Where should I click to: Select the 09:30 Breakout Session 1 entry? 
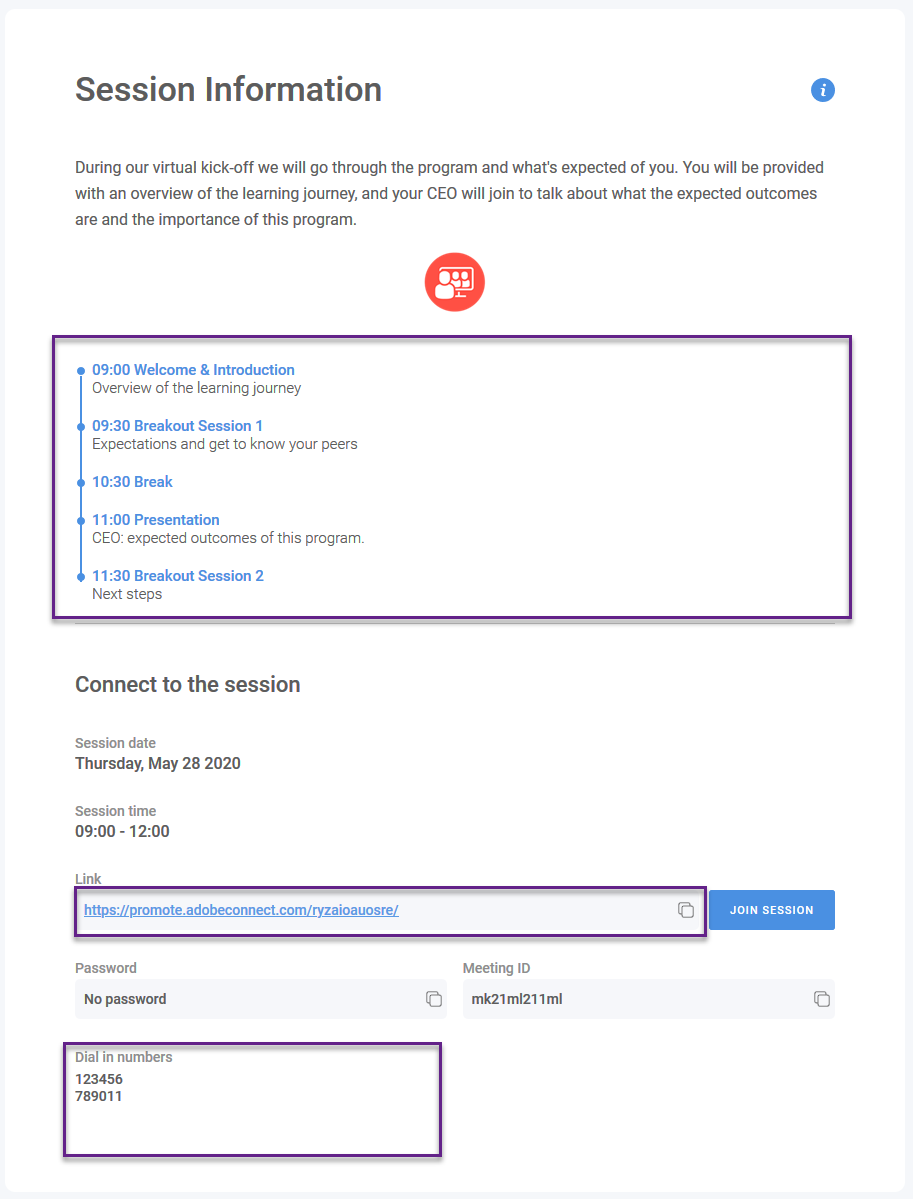point(178,426)
